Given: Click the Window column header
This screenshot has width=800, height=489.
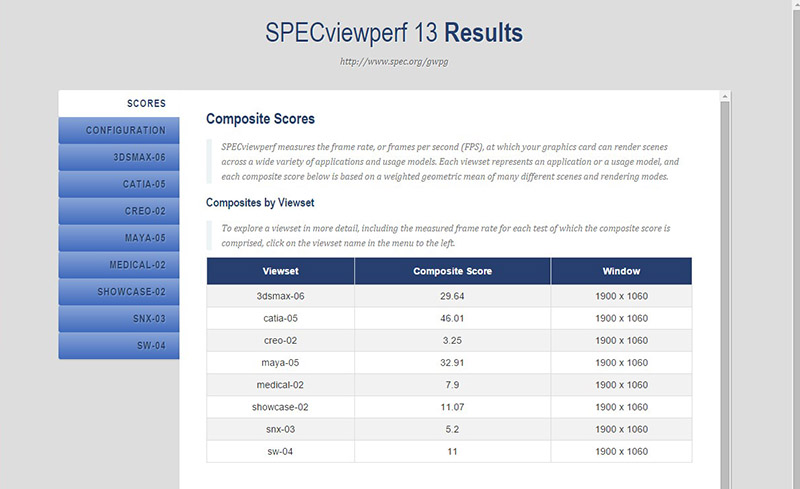Looking at the screenshot, I should [x=621, y=271].
